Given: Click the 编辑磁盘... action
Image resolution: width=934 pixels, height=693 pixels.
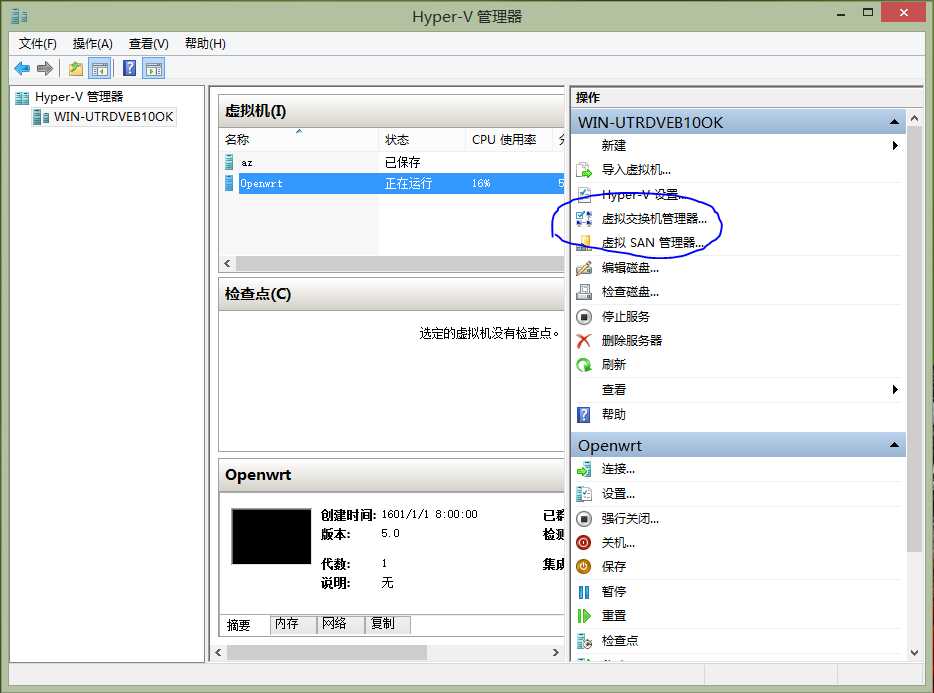Looking at the screenshot, I should click(630, 268).
